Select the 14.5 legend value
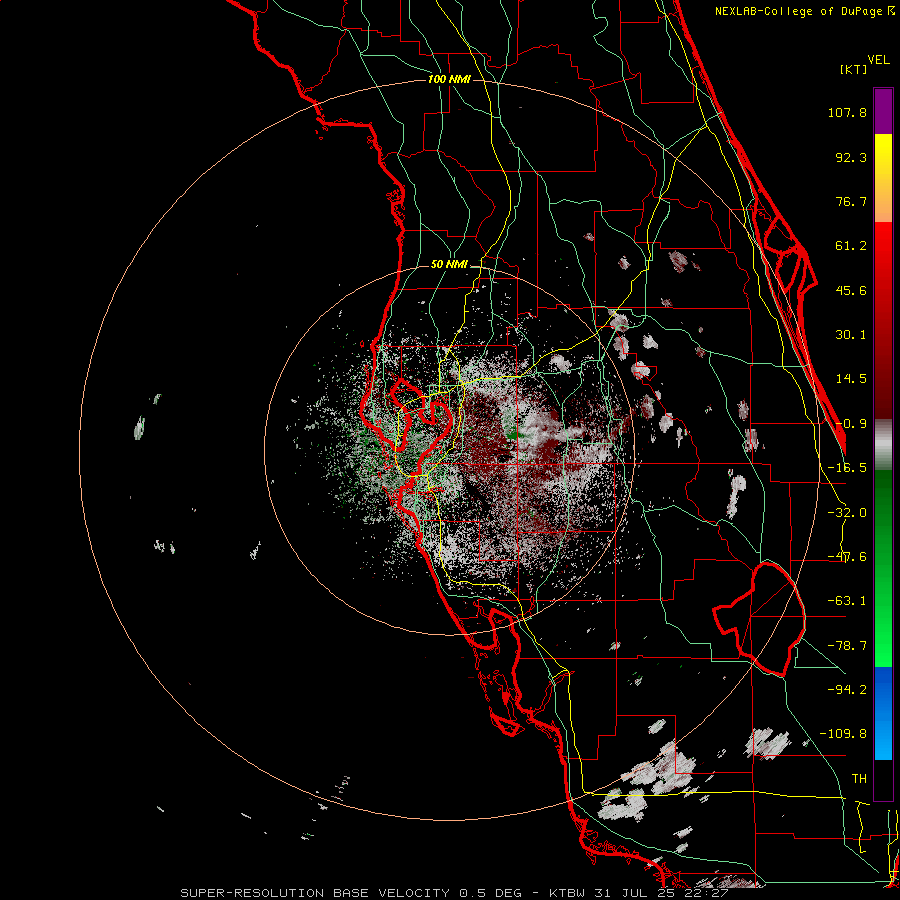The image size is (900, 900). [851, 379]
